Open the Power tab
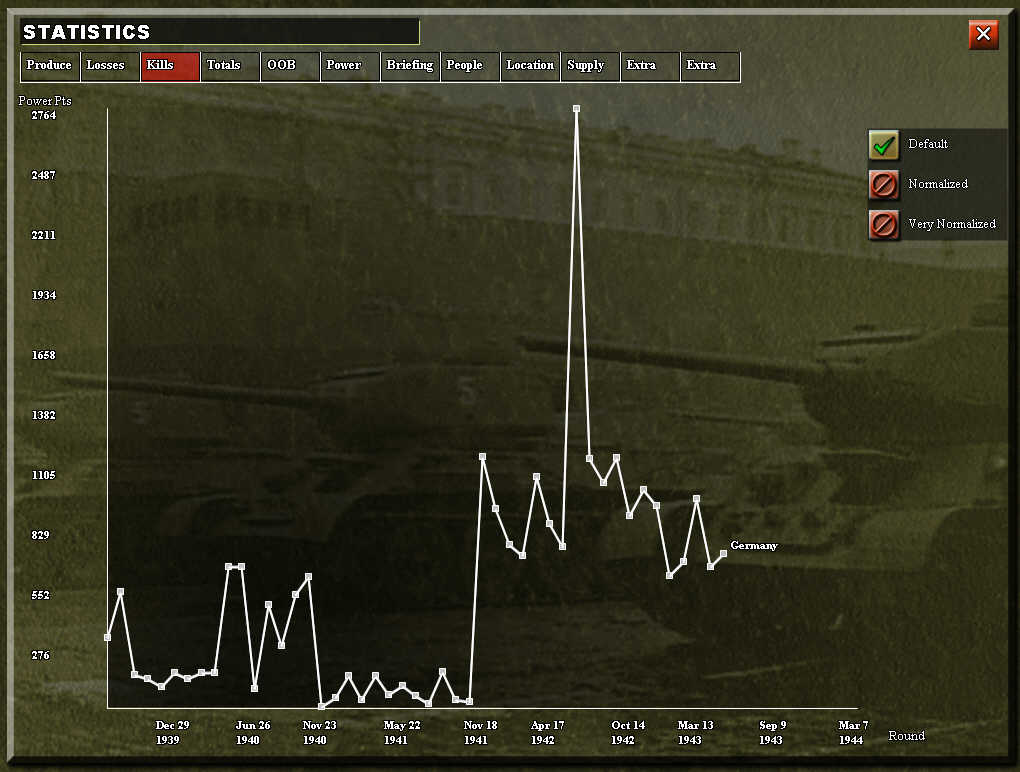This screenshot has height=772, width=1020. click(x=350, y=66)
